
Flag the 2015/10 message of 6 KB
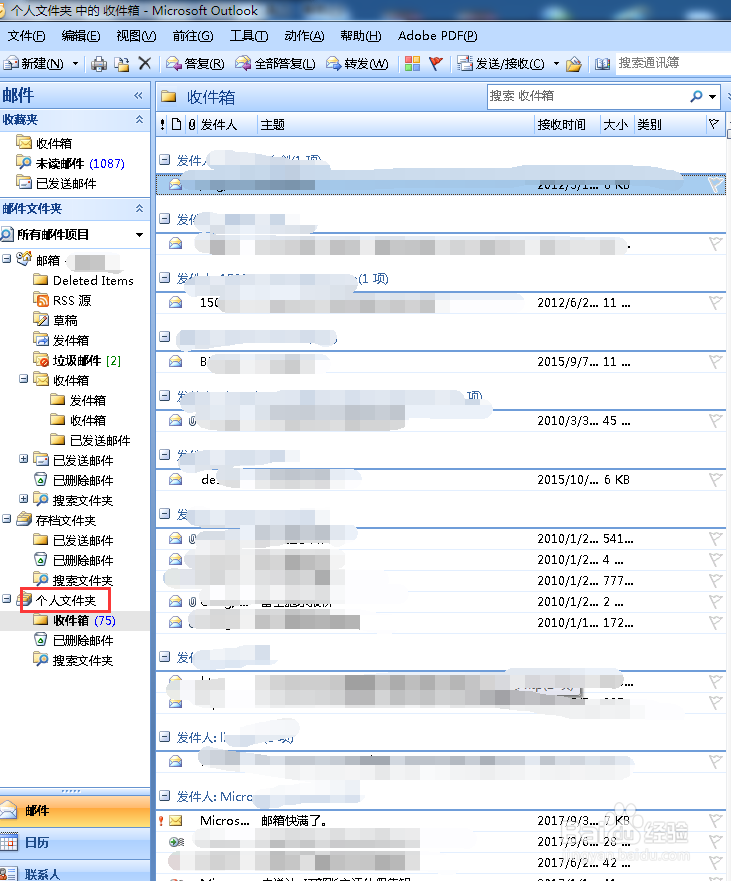tap(715, 480)
